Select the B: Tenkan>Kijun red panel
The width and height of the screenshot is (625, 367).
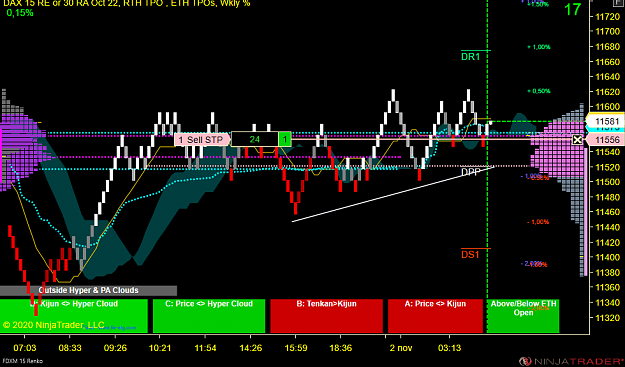click(326, 316)
